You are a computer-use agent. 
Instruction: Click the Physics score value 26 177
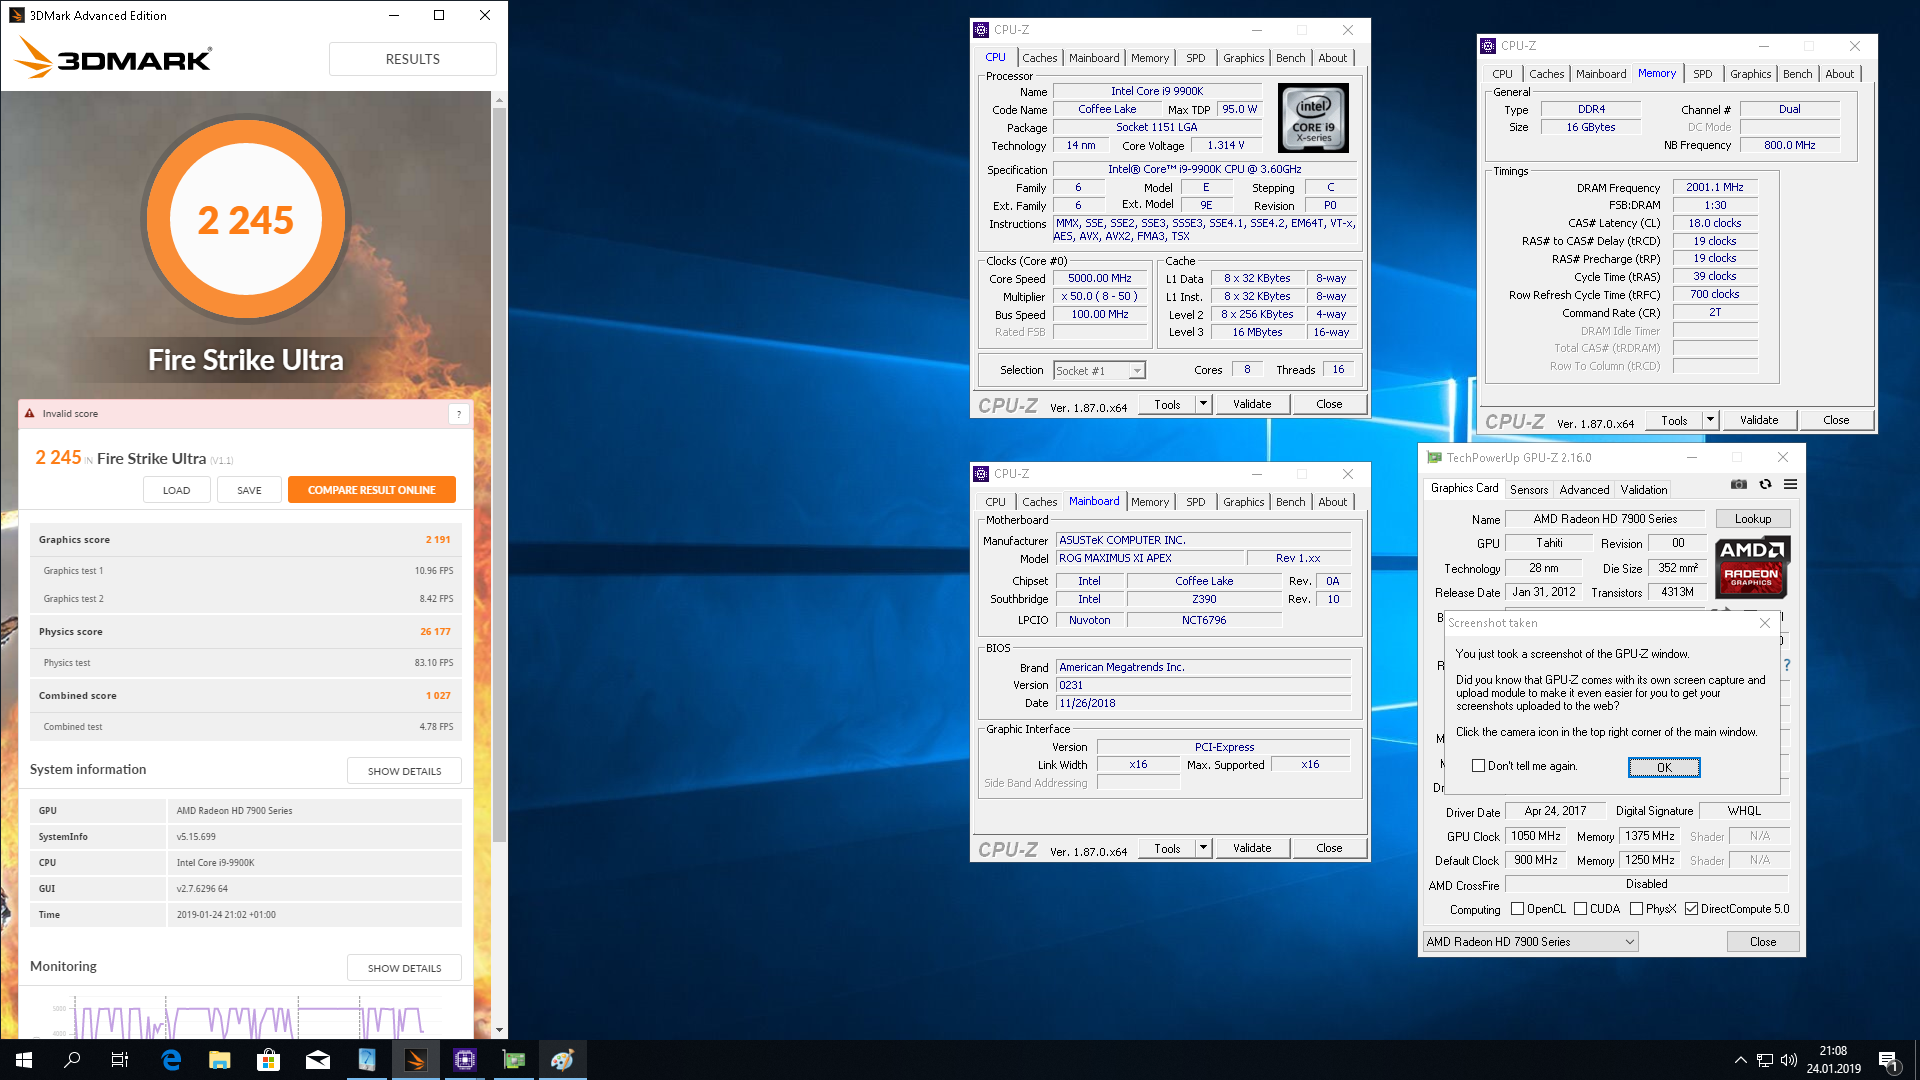(x=435, y=632)
